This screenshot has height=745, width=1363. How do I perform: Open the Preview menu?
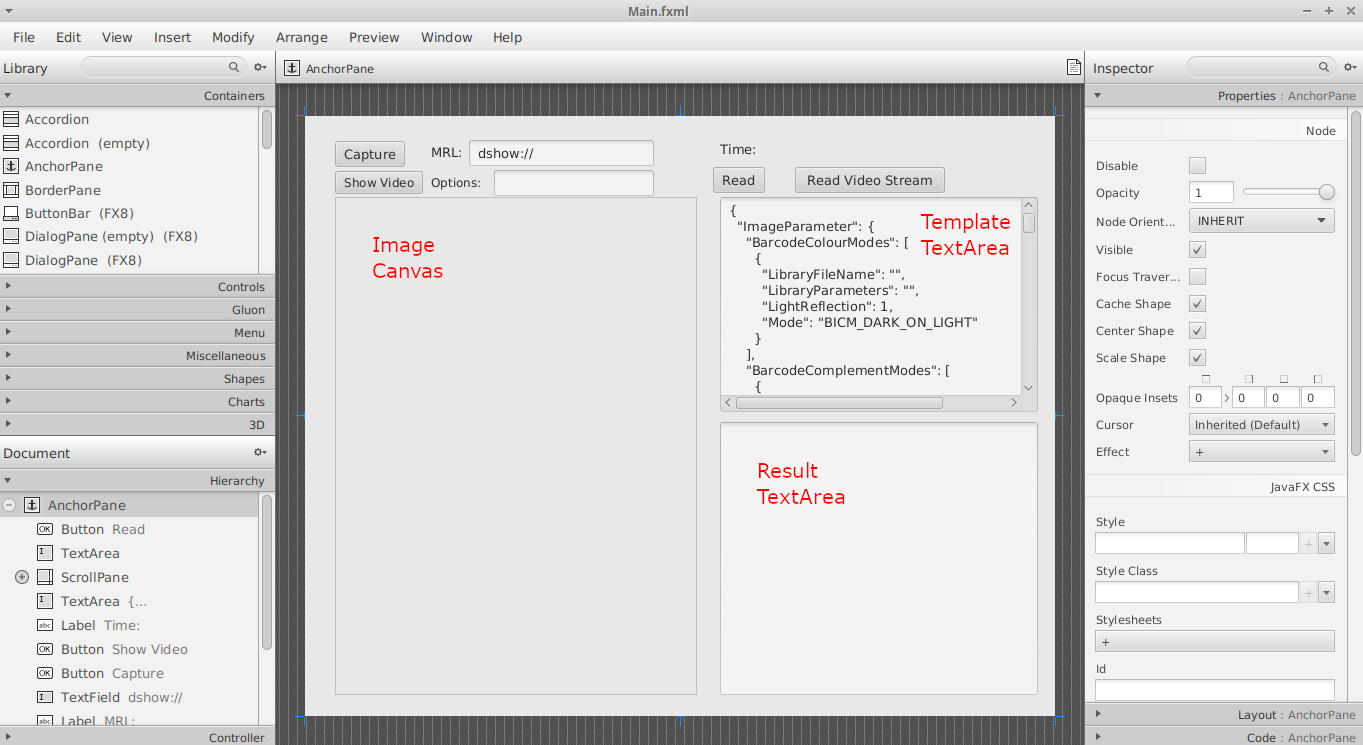point(374,37)
